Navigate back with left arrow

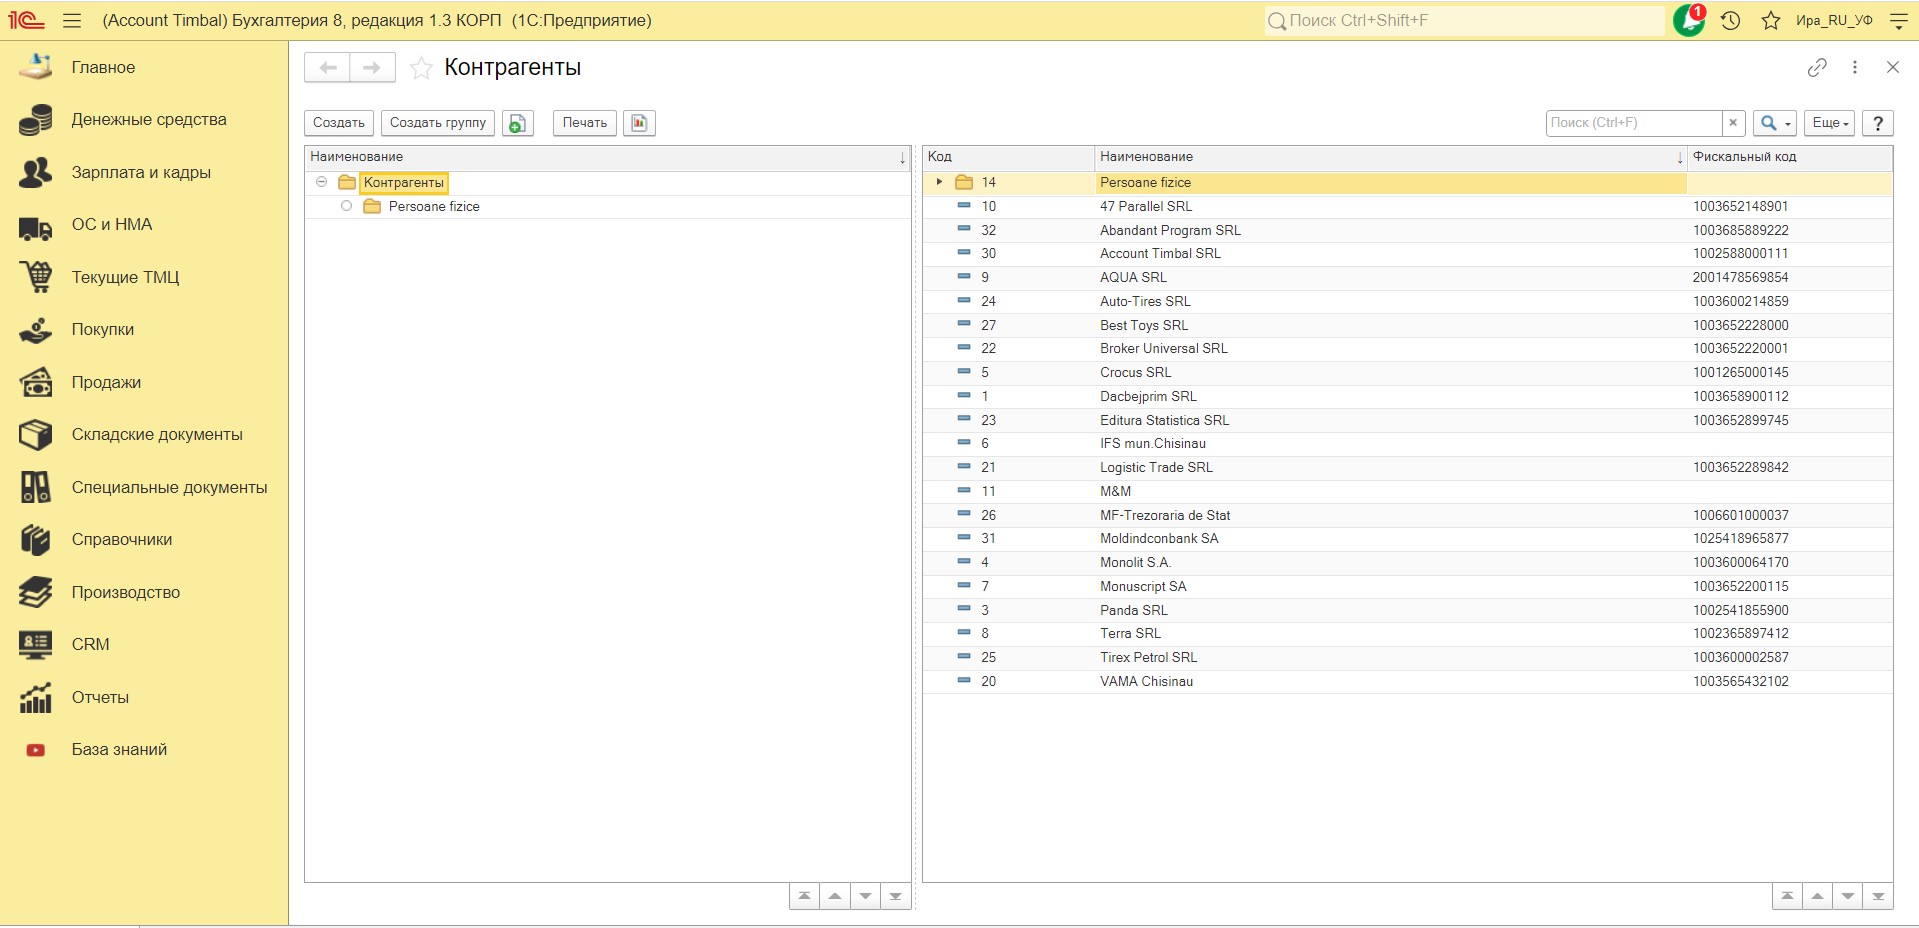click(x=327, y=67)
